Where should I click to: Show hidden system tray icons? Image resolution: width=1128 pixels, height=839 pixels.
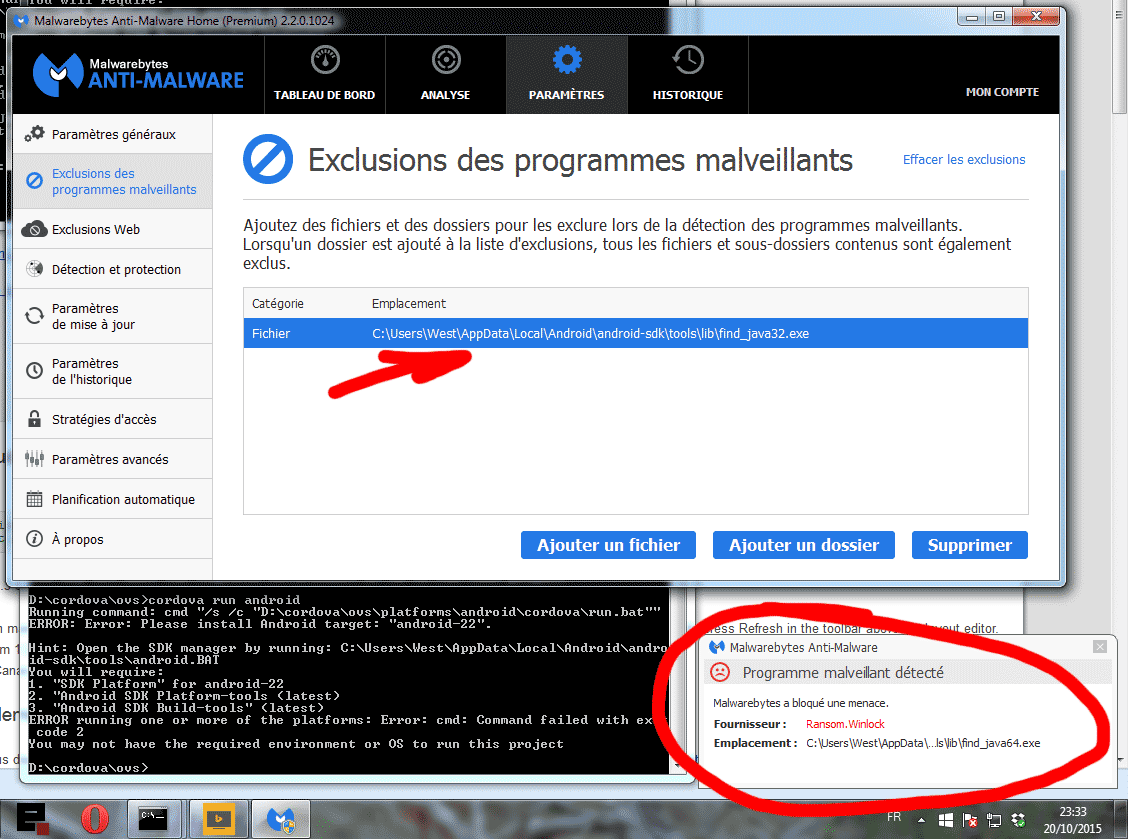click(x=921, y=820)
